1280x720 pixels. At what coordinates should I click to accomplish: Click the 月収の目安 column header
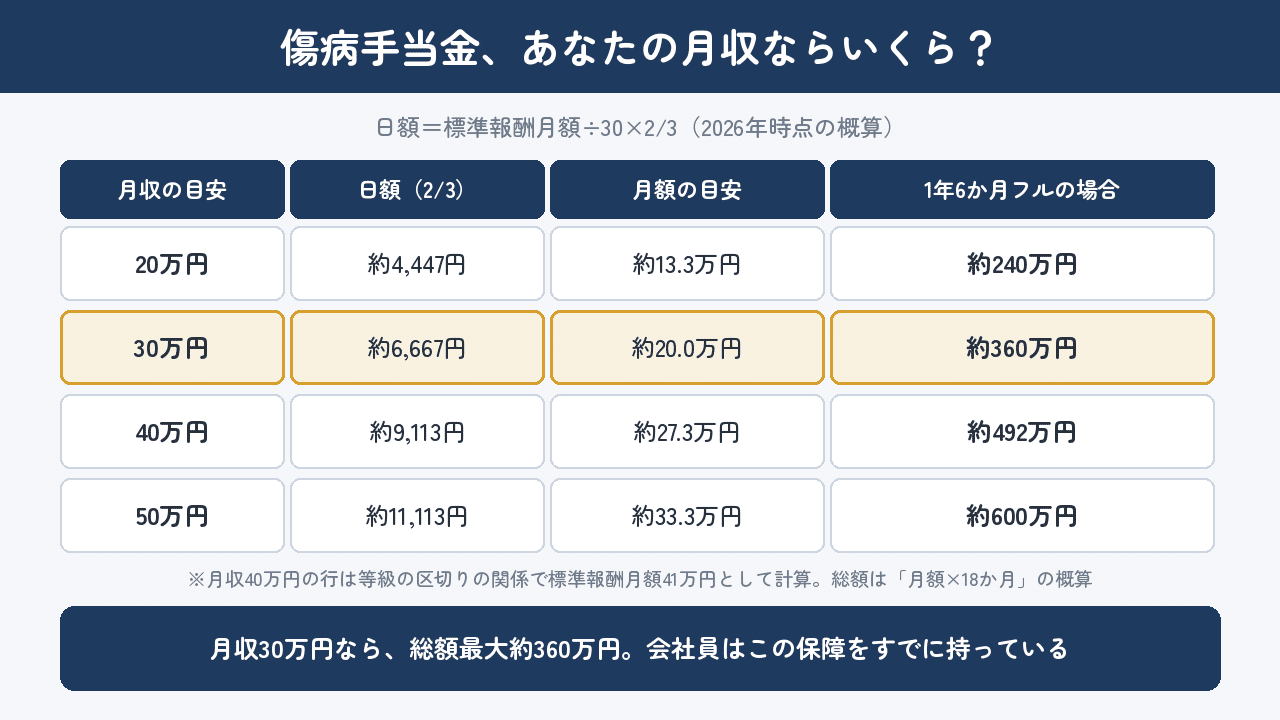(x=172, y=190)
